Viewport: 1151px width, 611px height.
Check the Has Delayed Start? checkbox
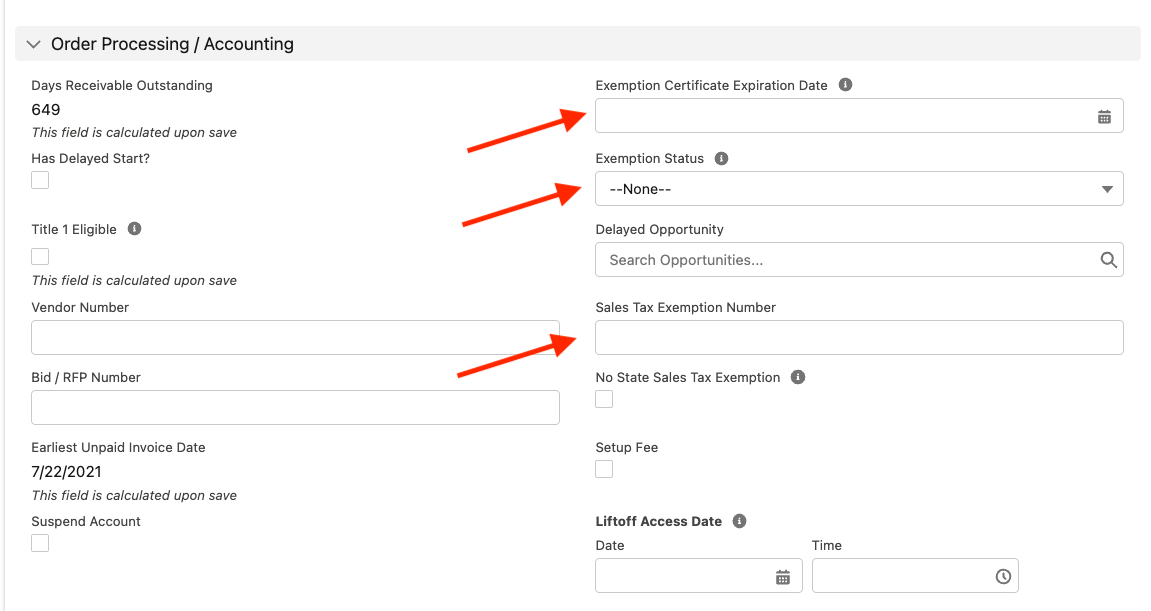point(40,180)
